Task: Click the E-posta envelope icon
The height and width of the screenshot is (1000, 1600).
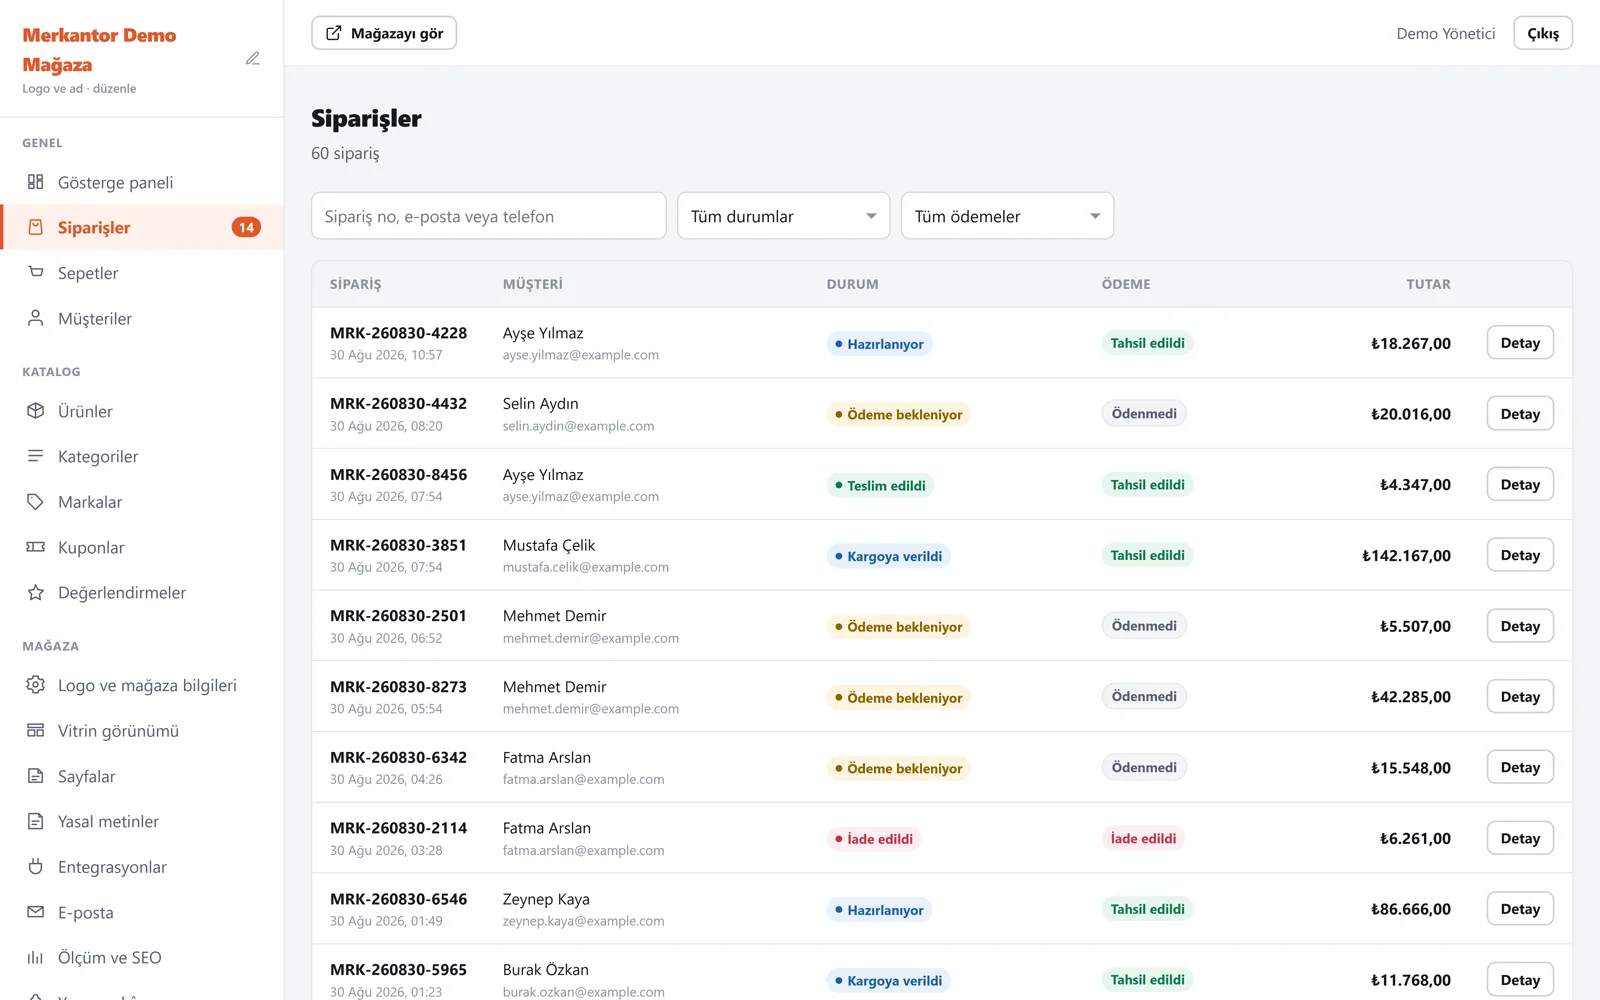Action: (x=36, y=912)
